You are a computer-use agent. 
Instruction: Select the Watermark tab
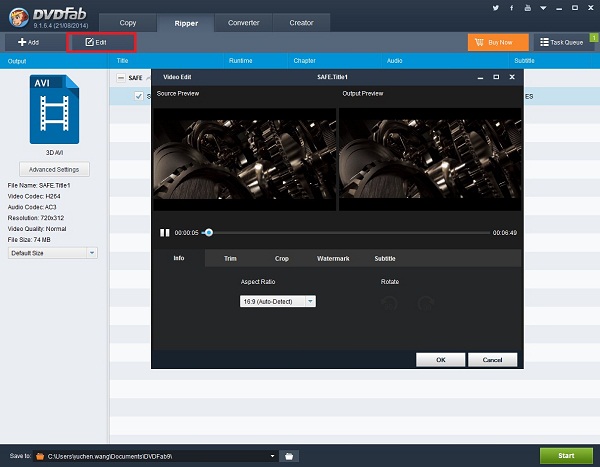(333, 259)
